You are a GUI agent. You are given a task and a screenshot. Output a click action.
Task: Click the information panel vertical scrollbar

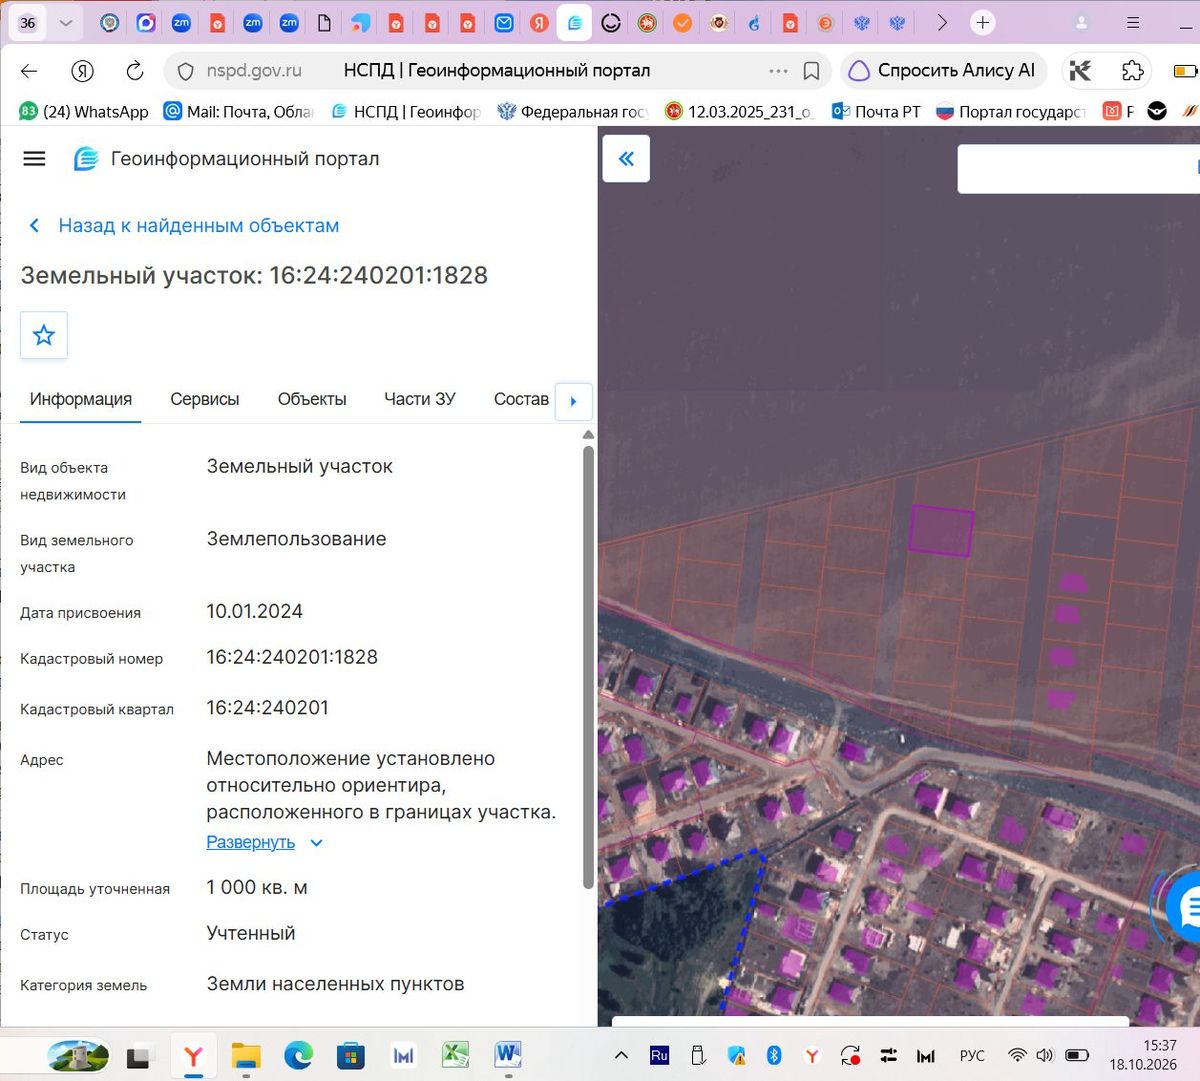(588, 666)
